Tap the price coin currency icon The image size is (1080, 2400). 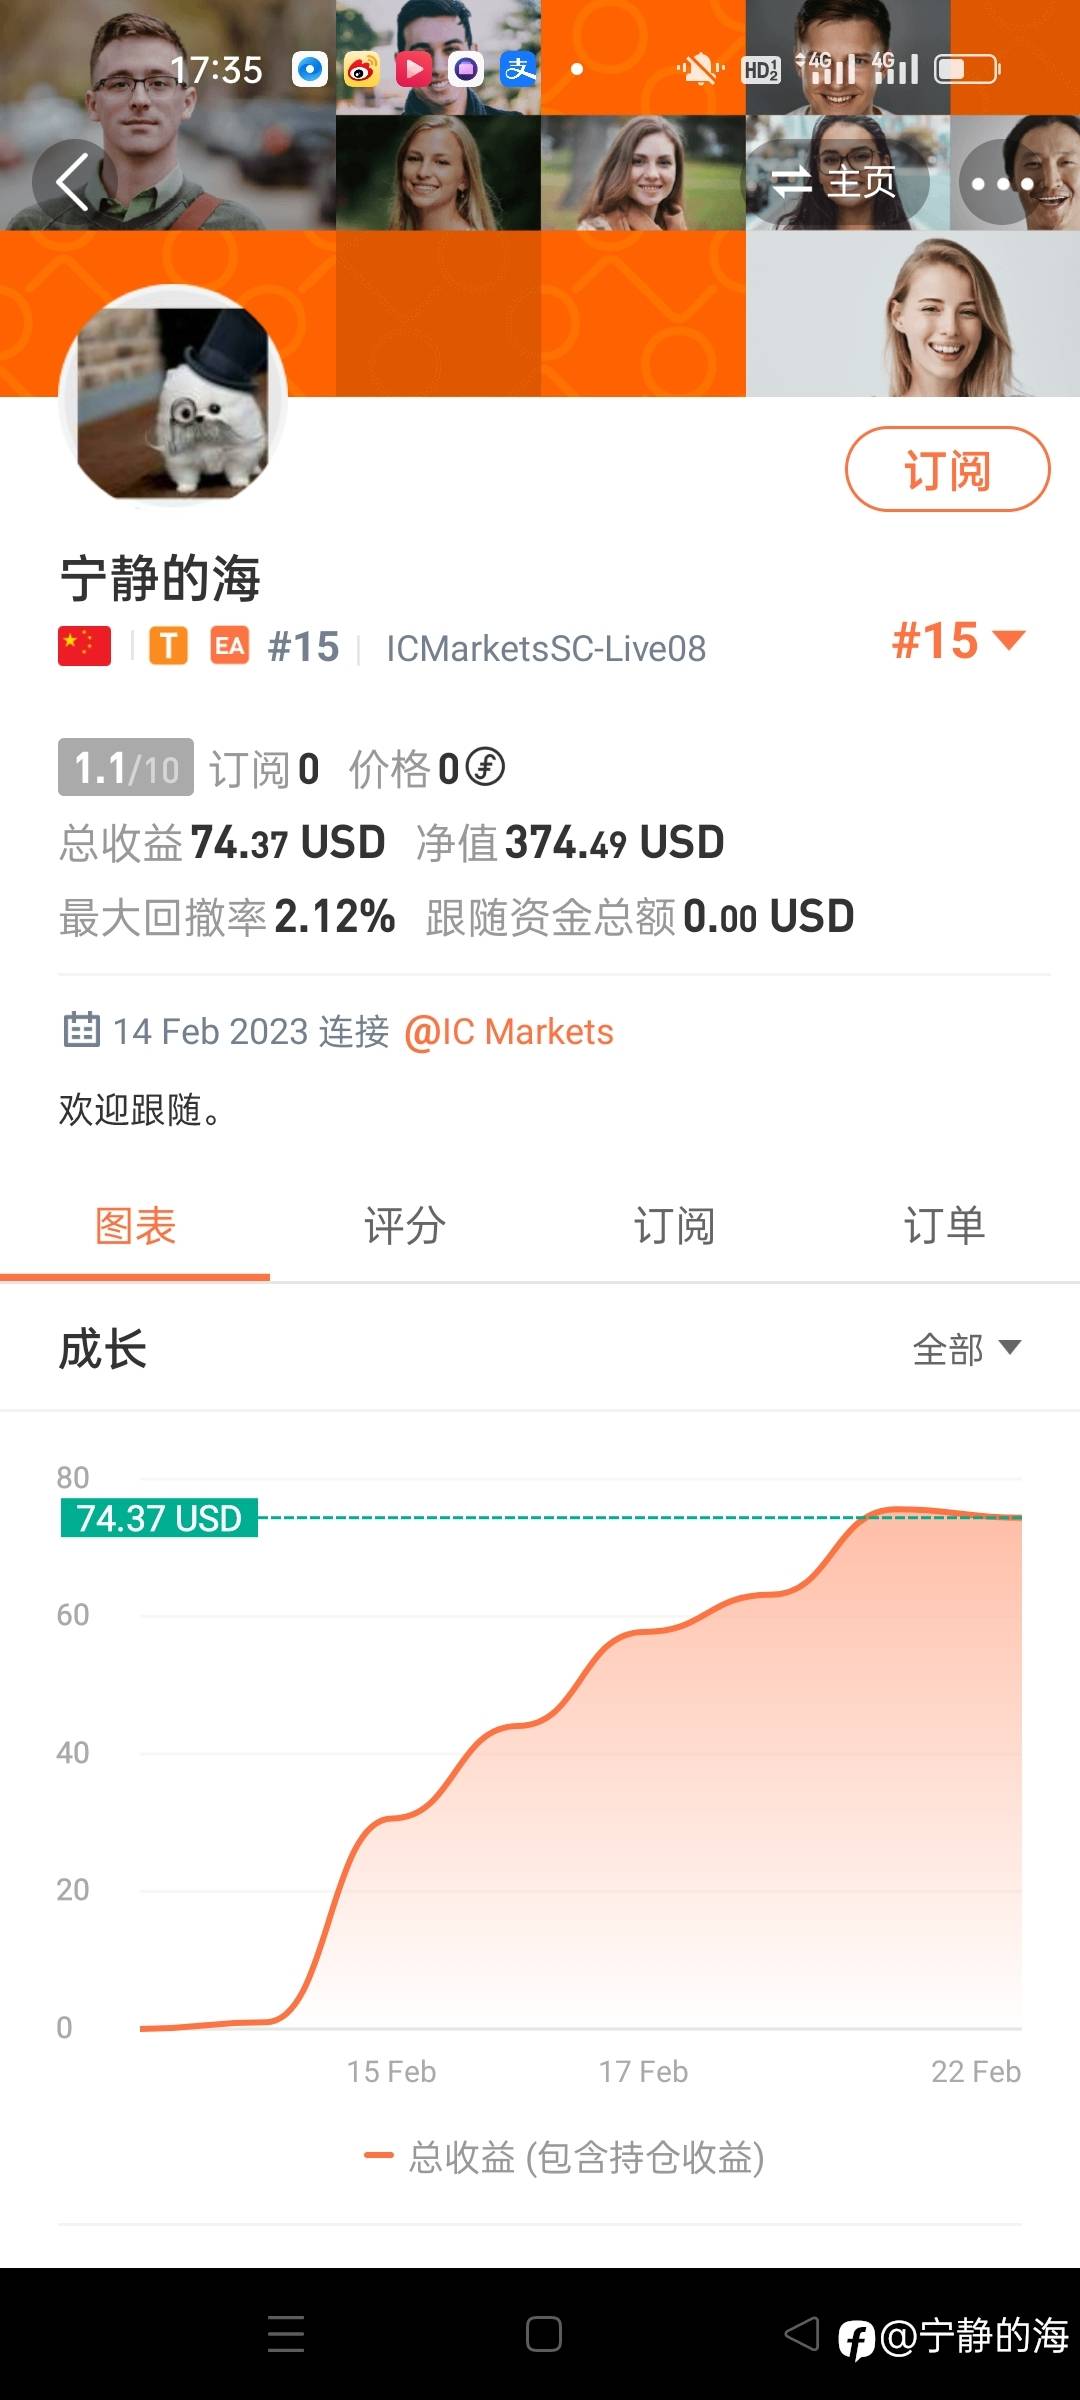coord(486,767)
